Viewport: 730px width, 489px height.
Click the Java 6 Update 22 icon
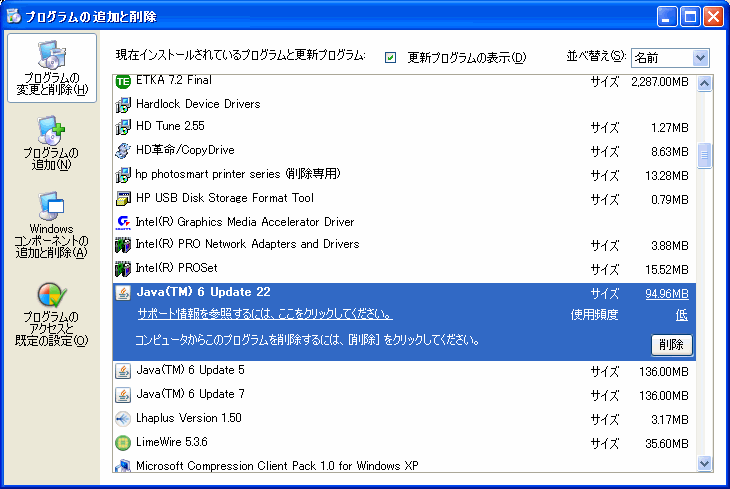click(123, 293)
